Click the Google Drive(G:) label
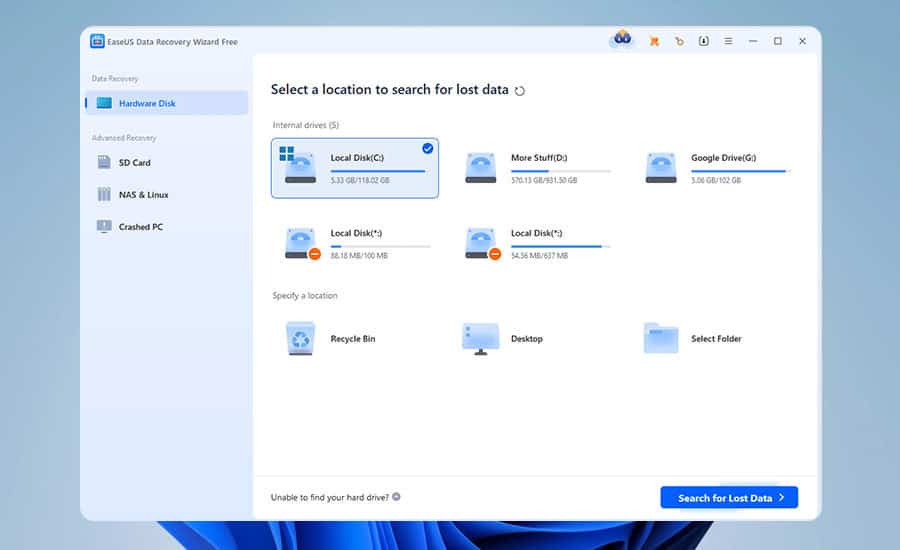 [x=723, y=157]
